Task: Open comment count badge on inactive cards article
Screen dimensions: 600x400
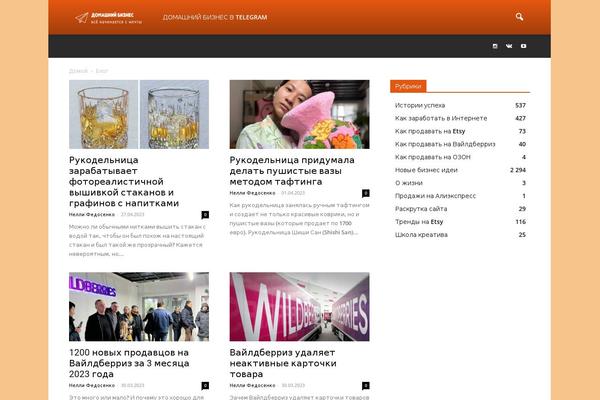Action: pos(365,385)
